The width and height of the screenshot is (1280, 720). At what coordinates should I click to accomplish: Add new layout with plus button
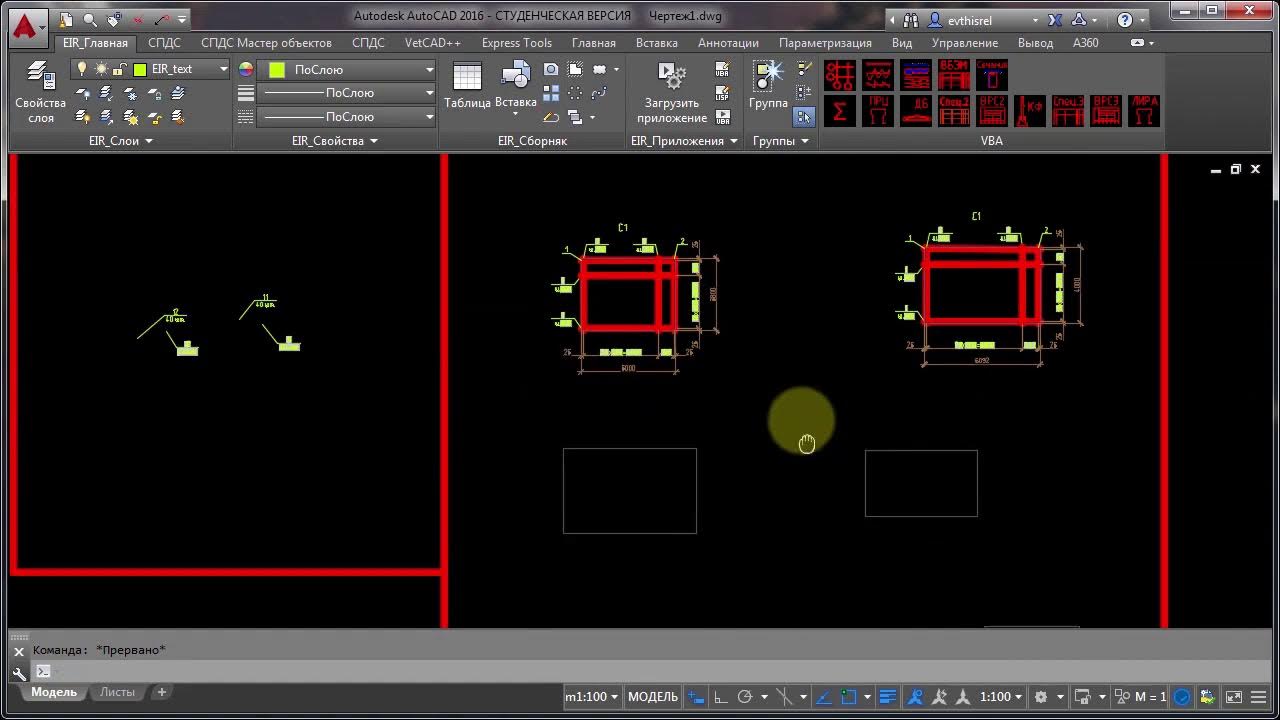click(x=162, y=692)
